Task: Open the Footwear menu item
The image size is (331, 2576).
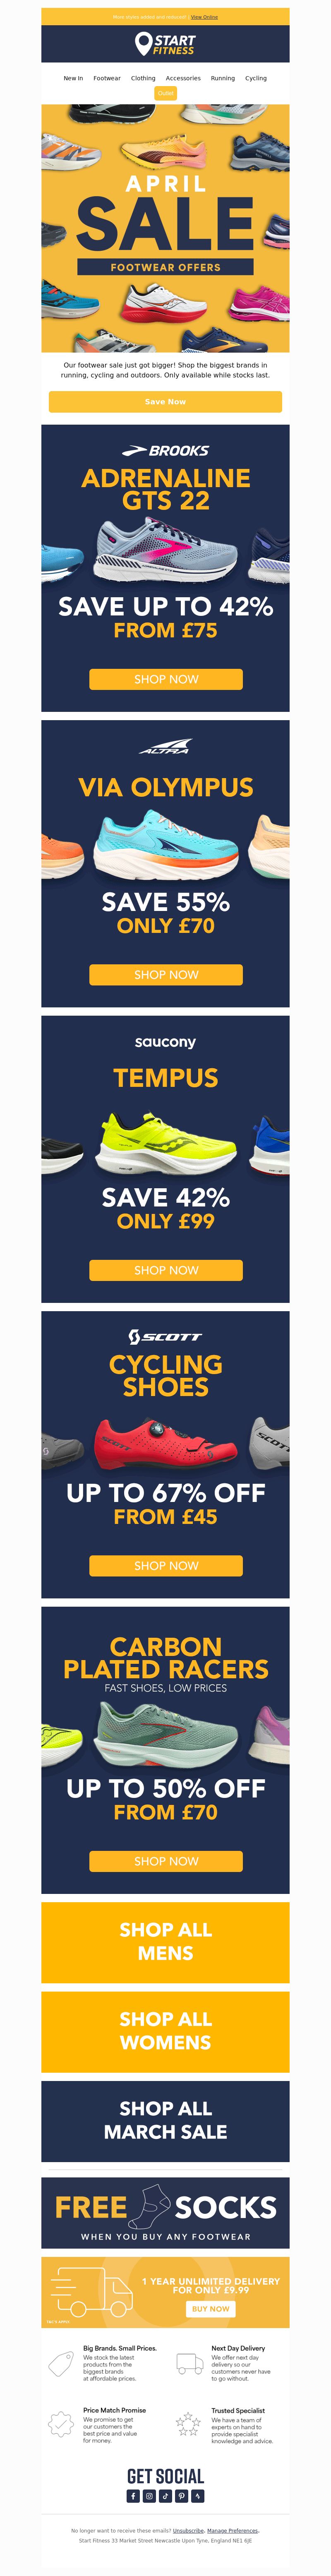Action: 107,78
